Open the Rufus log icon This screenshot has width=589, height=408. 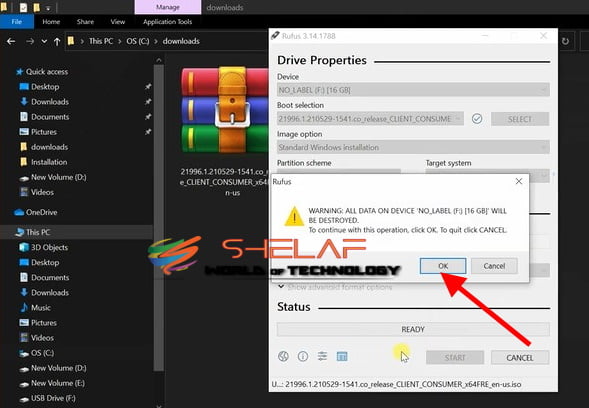pos(342,356)
